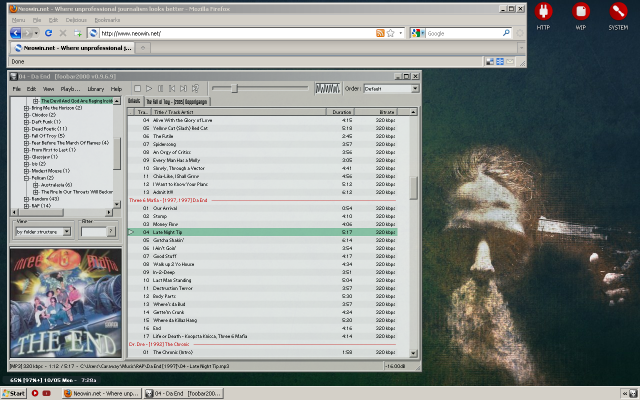This screenshot has width=640, height=400.
Task: Click the Three 6 Mafia album art thumbnail
Action: coord(66,303)
